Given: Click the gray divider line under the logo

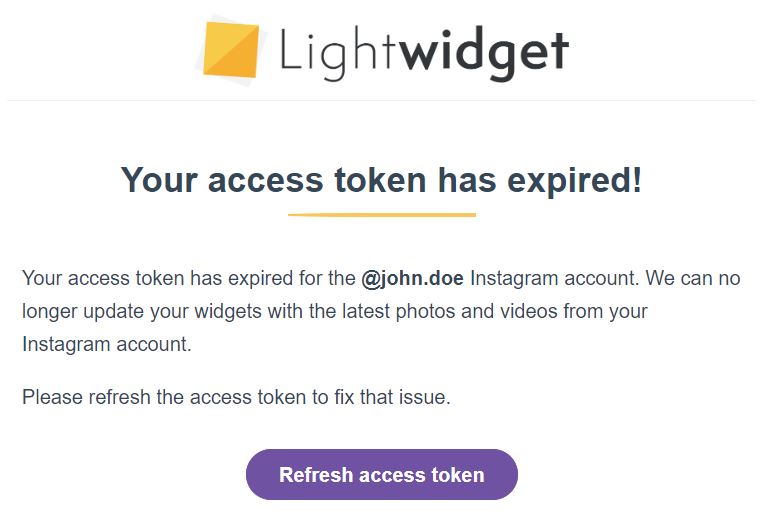Looking at the screenshot, I should 382,101.
